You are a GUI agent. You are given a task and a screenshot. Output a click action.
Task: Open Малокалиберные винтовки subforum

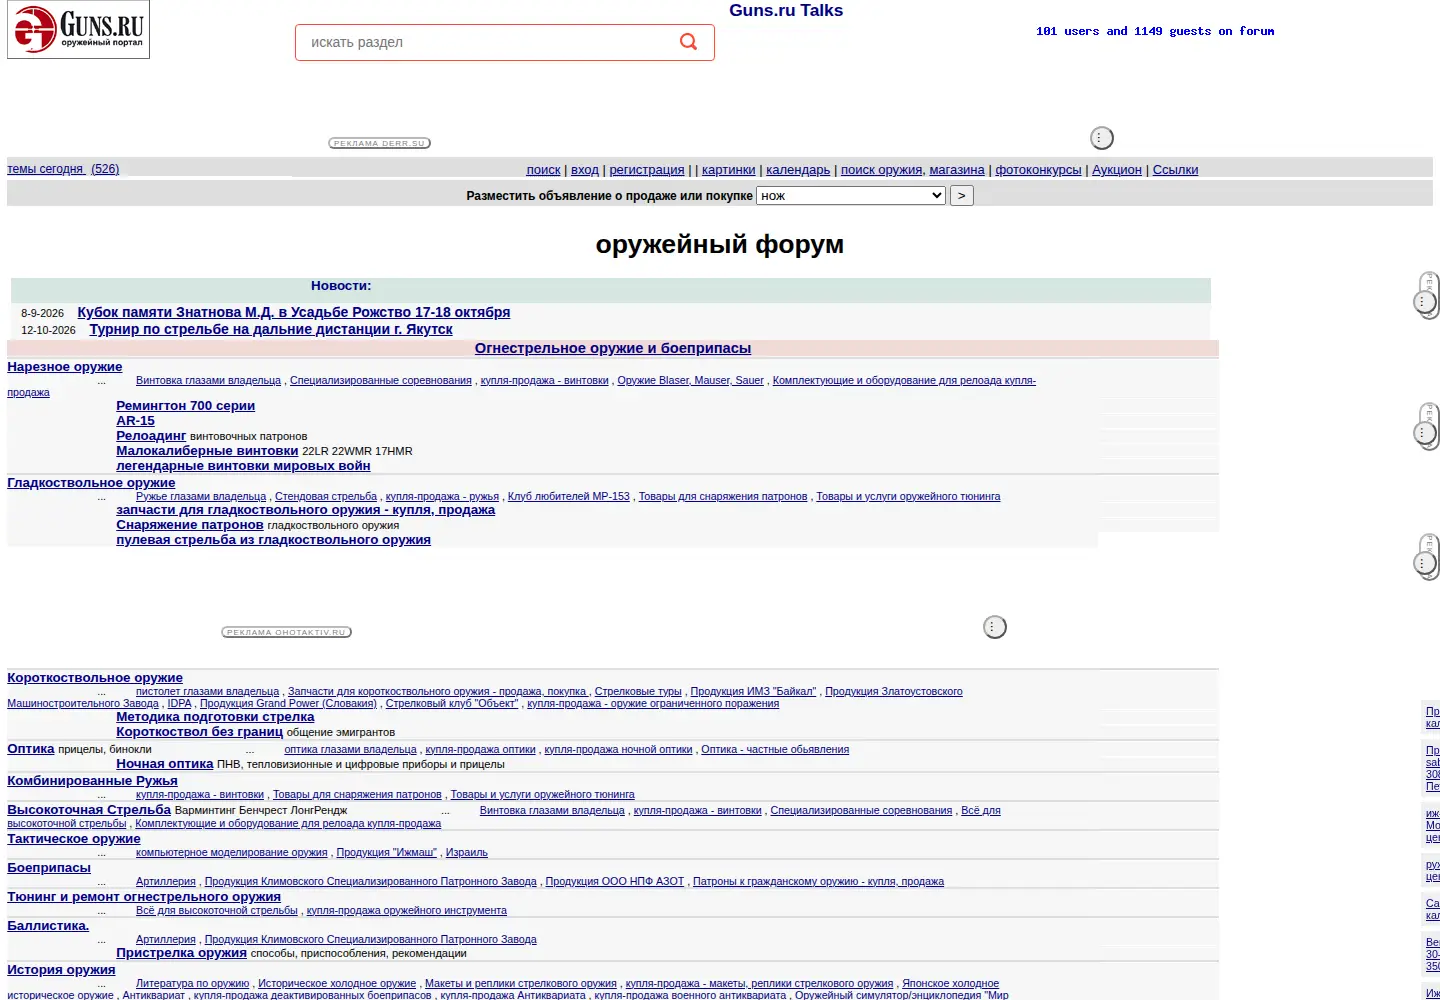coord(207,451)
